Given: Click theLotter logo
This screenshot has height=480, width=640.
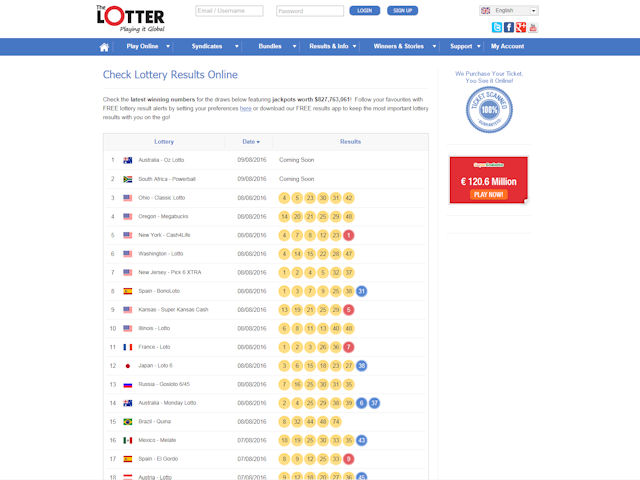Looking at the screenshot, I should 131,19.
